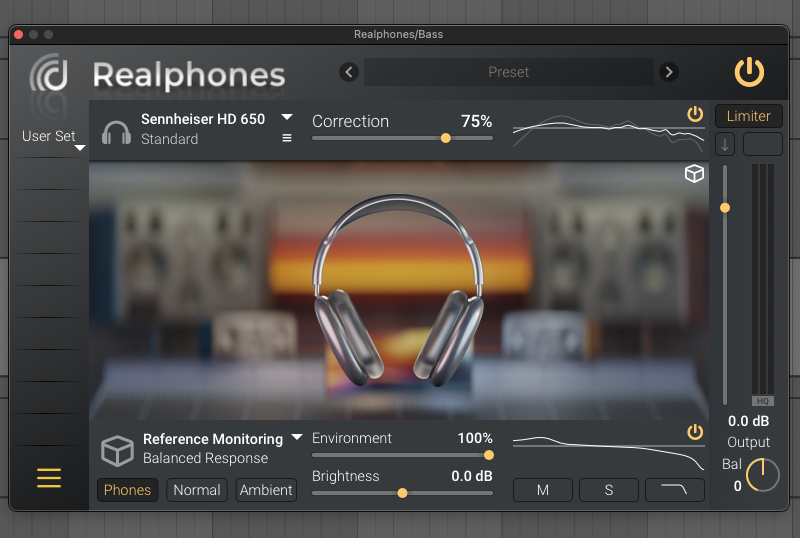Image resolution: width=800 pixels, height=538 pixels.
Task: Open the hamburger menu at the sidebar bottom
Action: (49, 478)
